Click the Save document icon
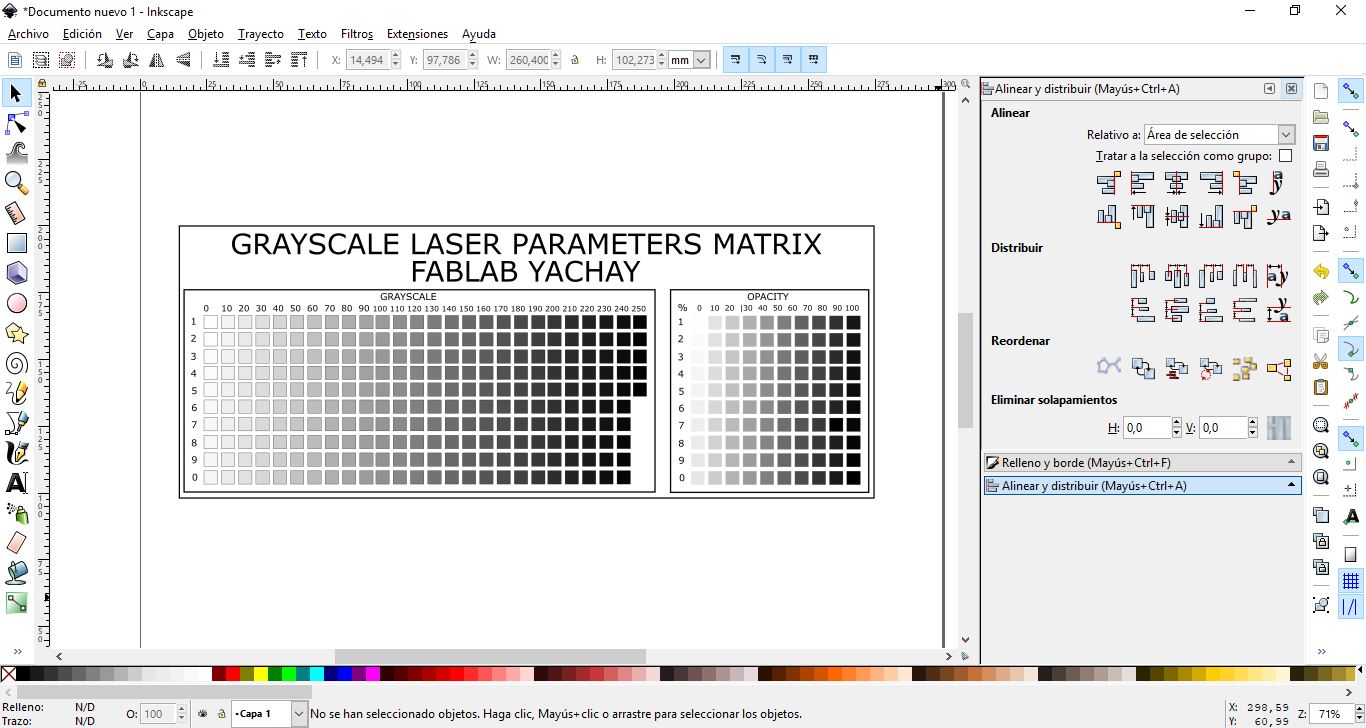This screenshot has height=728, width=1366. click(x=1321, y=143)
